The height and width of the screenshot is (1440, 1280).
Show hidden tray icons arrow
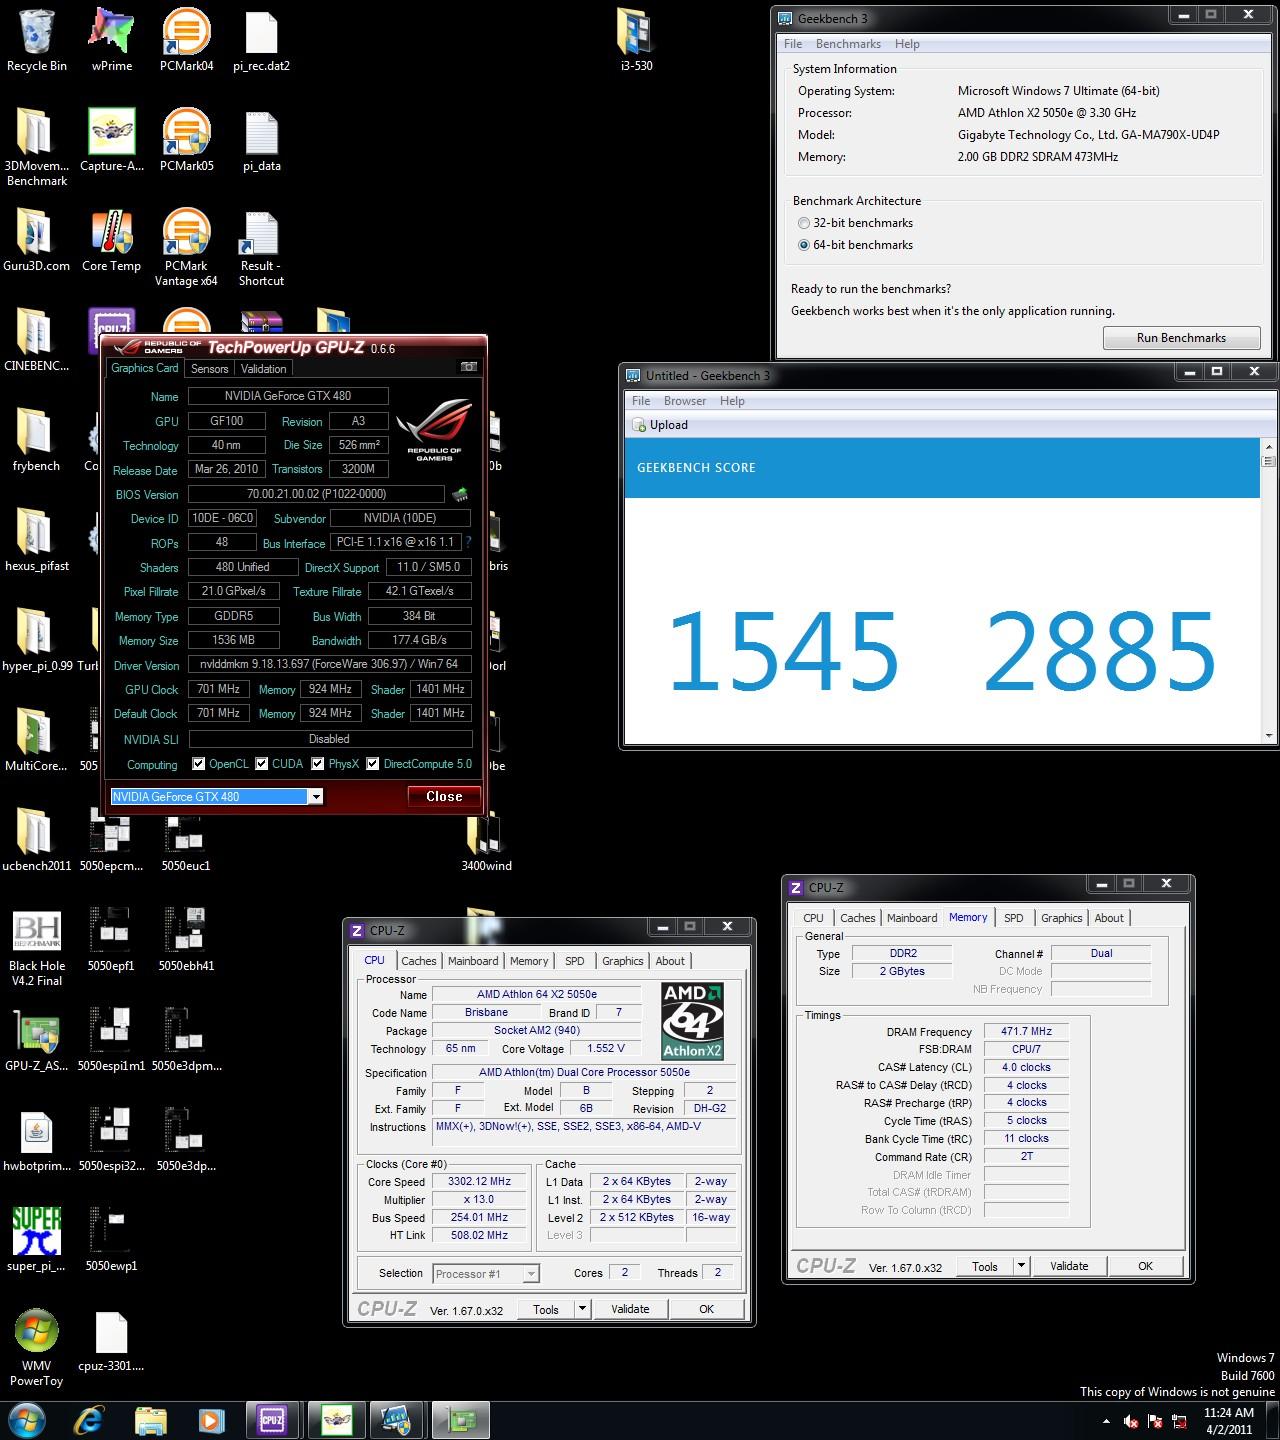point(1106,1421)
